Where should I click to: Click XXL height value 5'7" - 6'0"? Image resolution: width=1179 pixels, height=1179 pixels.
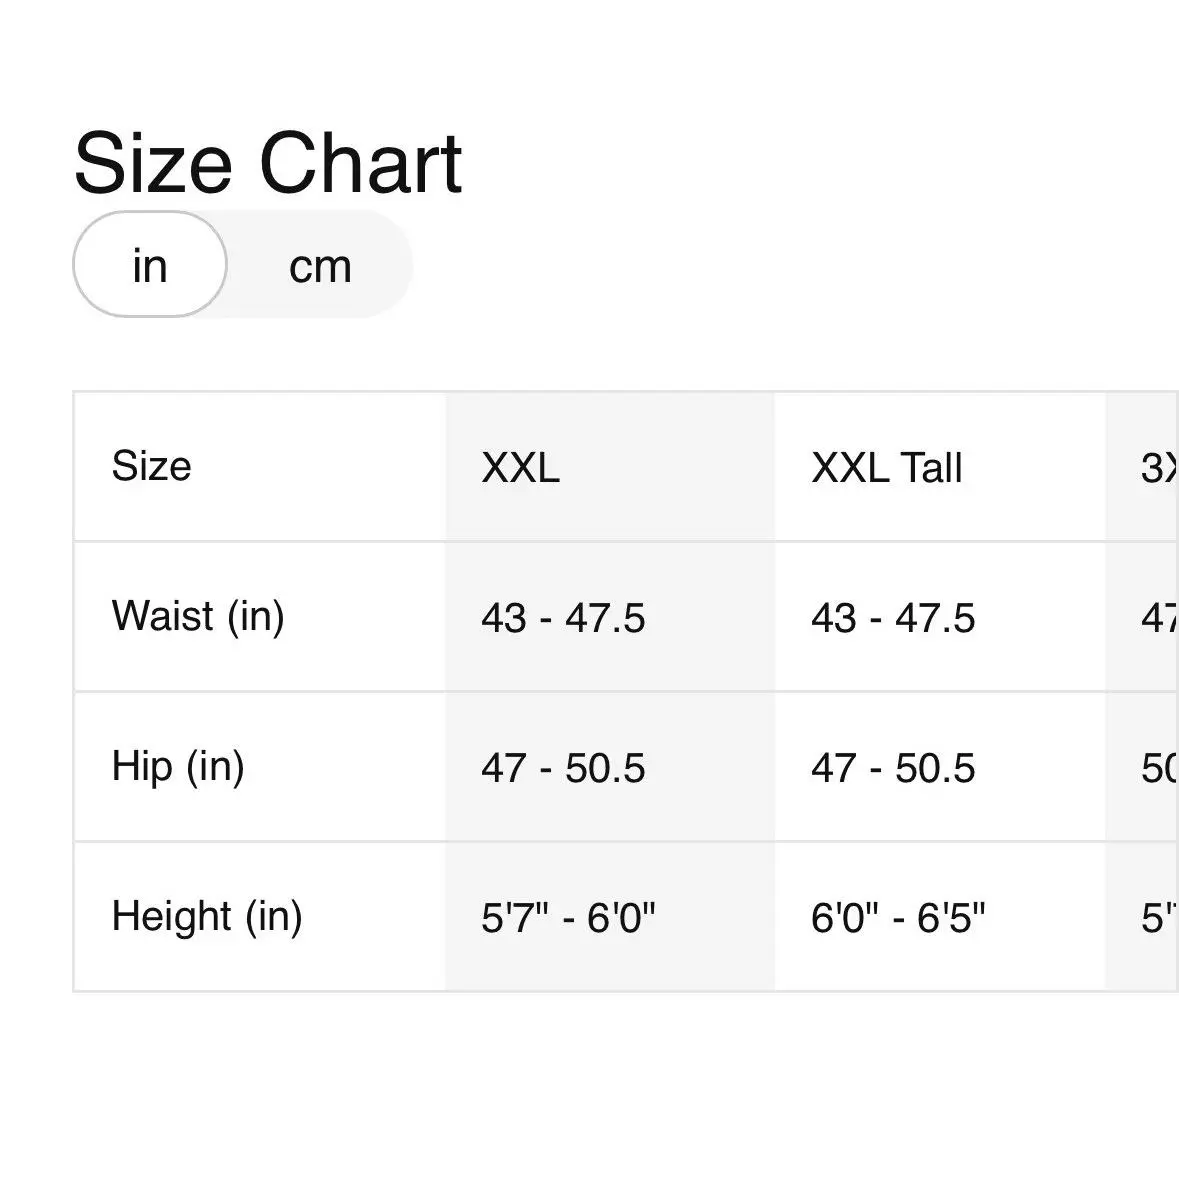[x=568, y=917]
